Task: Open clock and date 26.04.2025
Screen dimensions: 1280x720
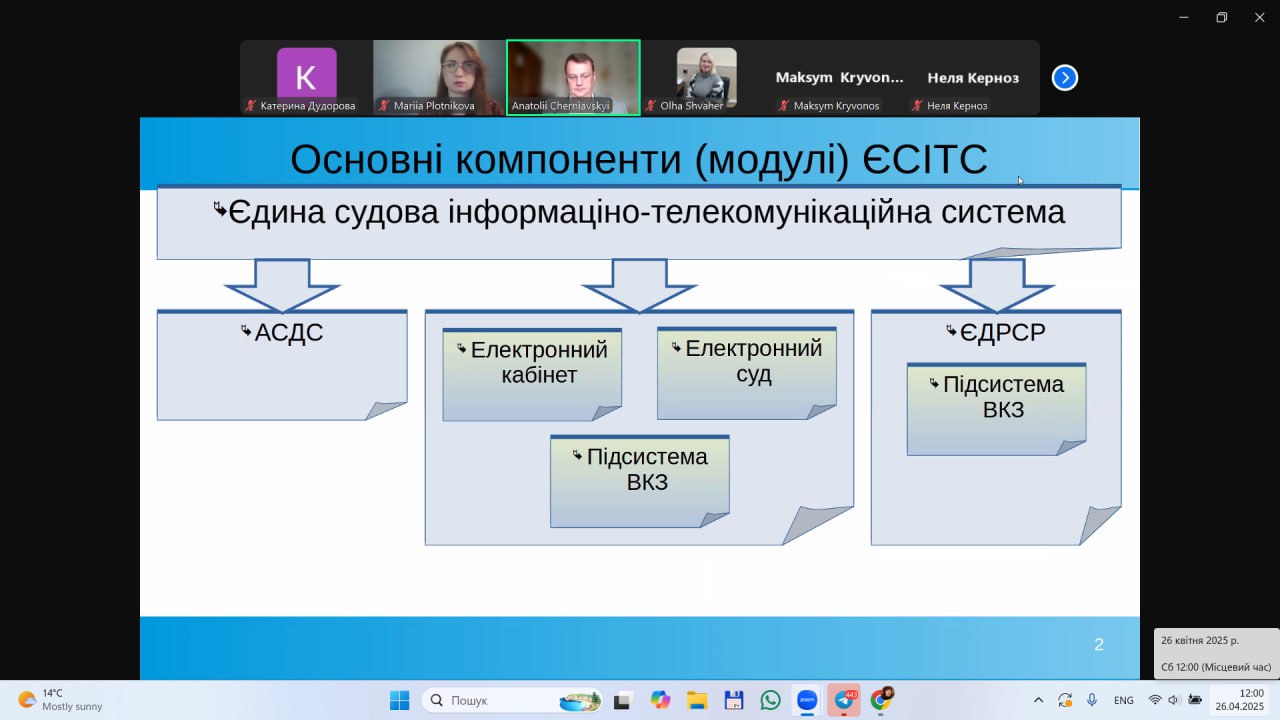Action: [1240, 700]
